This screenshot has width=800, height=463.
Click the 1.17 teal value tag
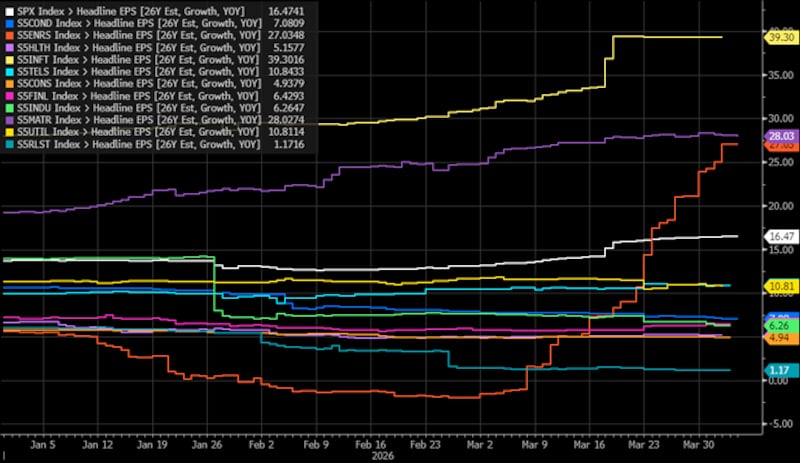click(x=779, y=371)
